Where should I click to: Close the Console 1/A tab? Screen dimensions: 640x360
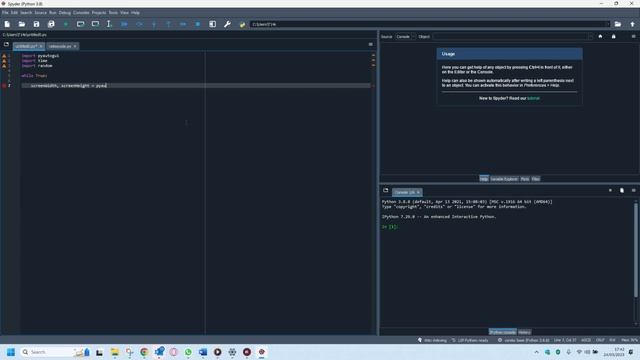click(418, 192)
